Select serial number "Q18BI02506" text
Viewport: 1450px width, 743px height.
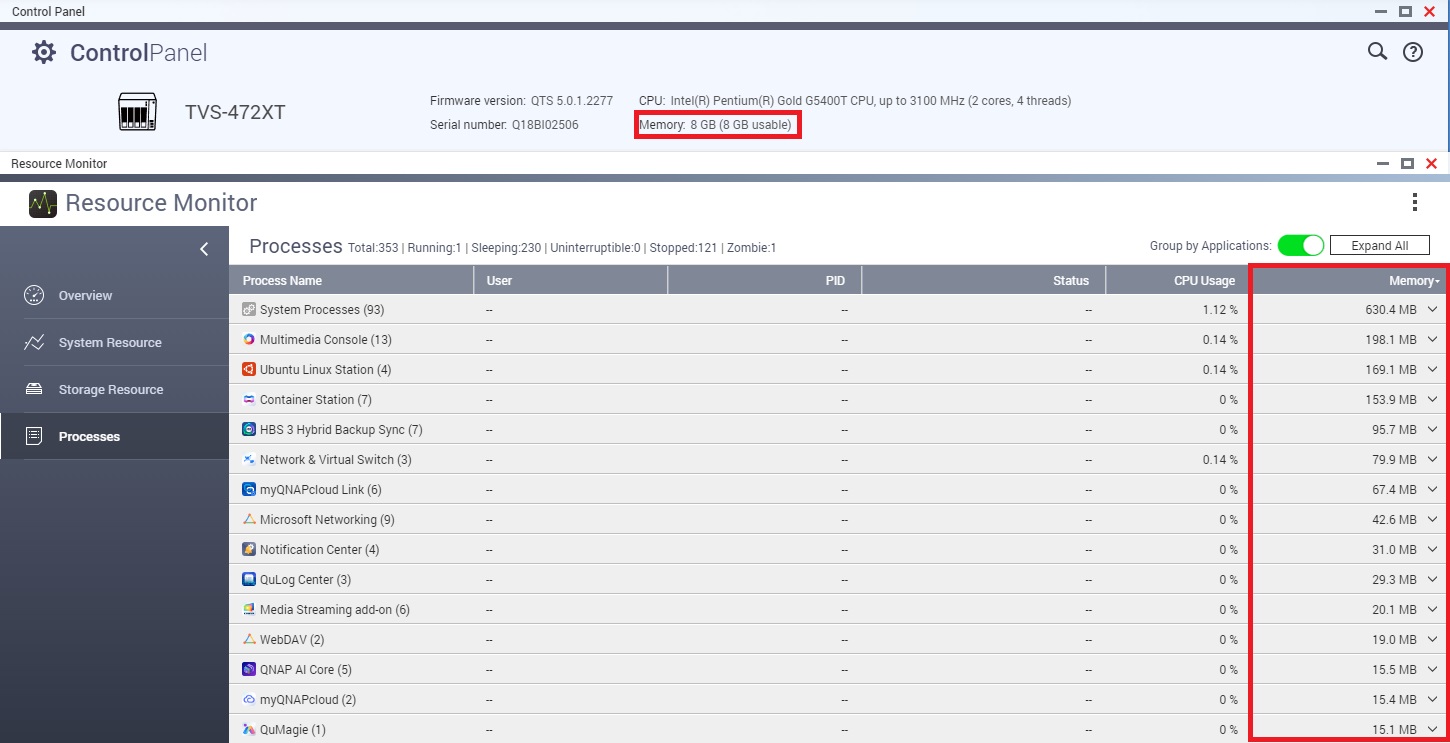(545, 125)
